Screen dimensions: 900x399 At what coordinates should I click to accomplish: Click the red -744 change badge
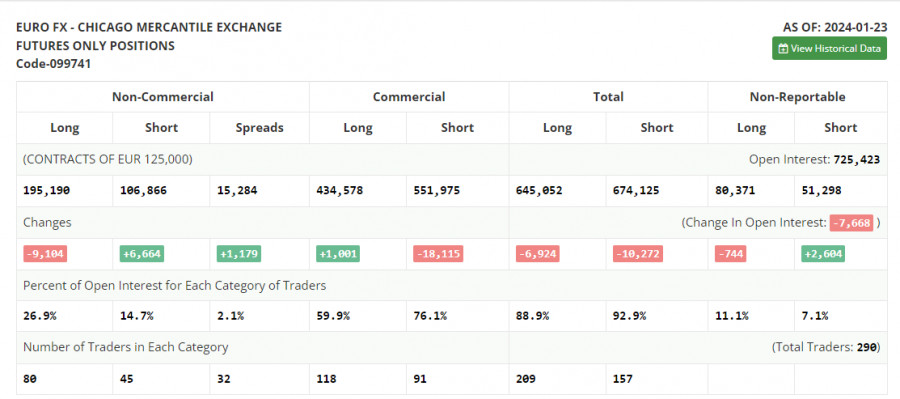click(730, 254)
